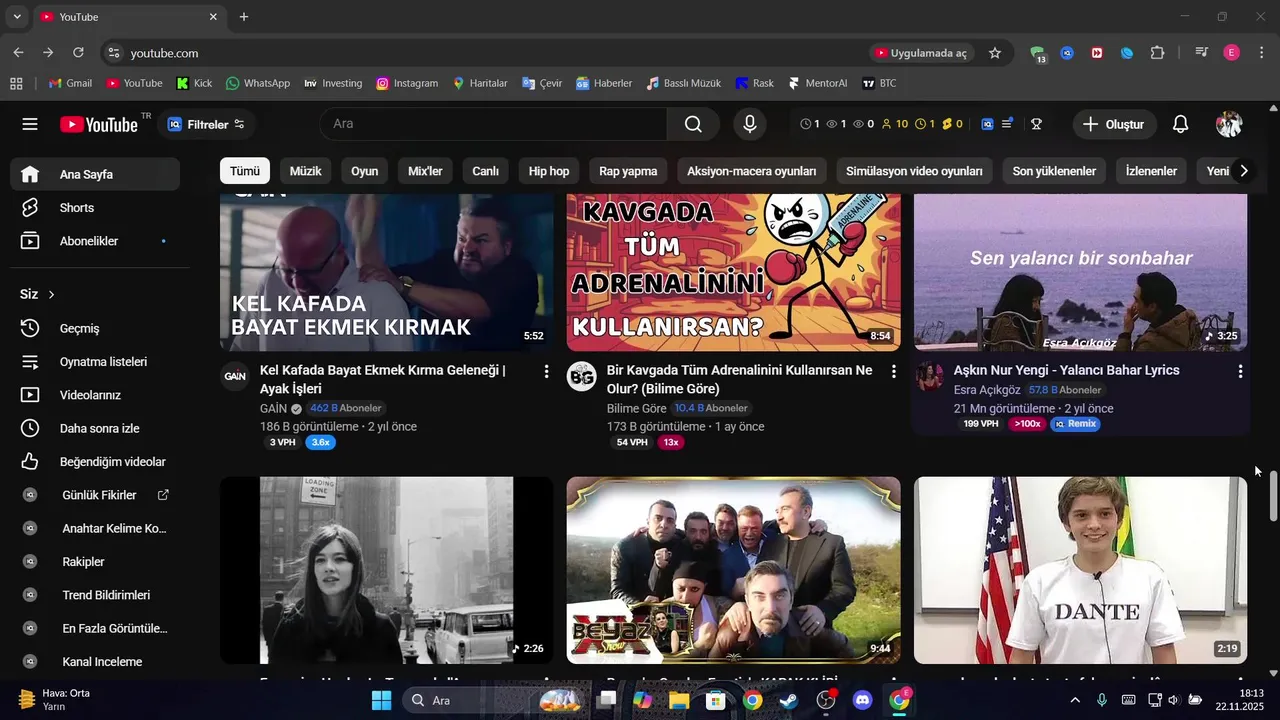Select the Son yüklenenler chip
1280x720 pixels.
[x=1054, y=171]
